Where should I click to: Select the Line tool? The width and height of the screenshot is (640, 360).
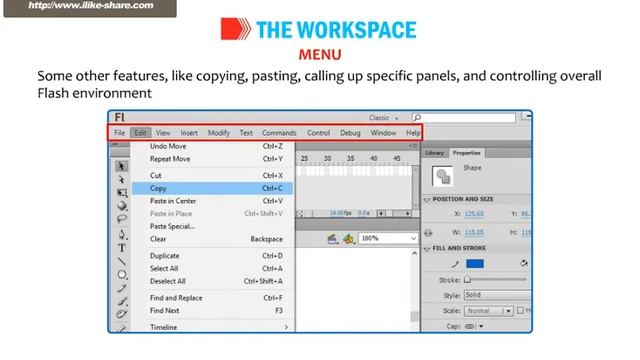point(122,261)
